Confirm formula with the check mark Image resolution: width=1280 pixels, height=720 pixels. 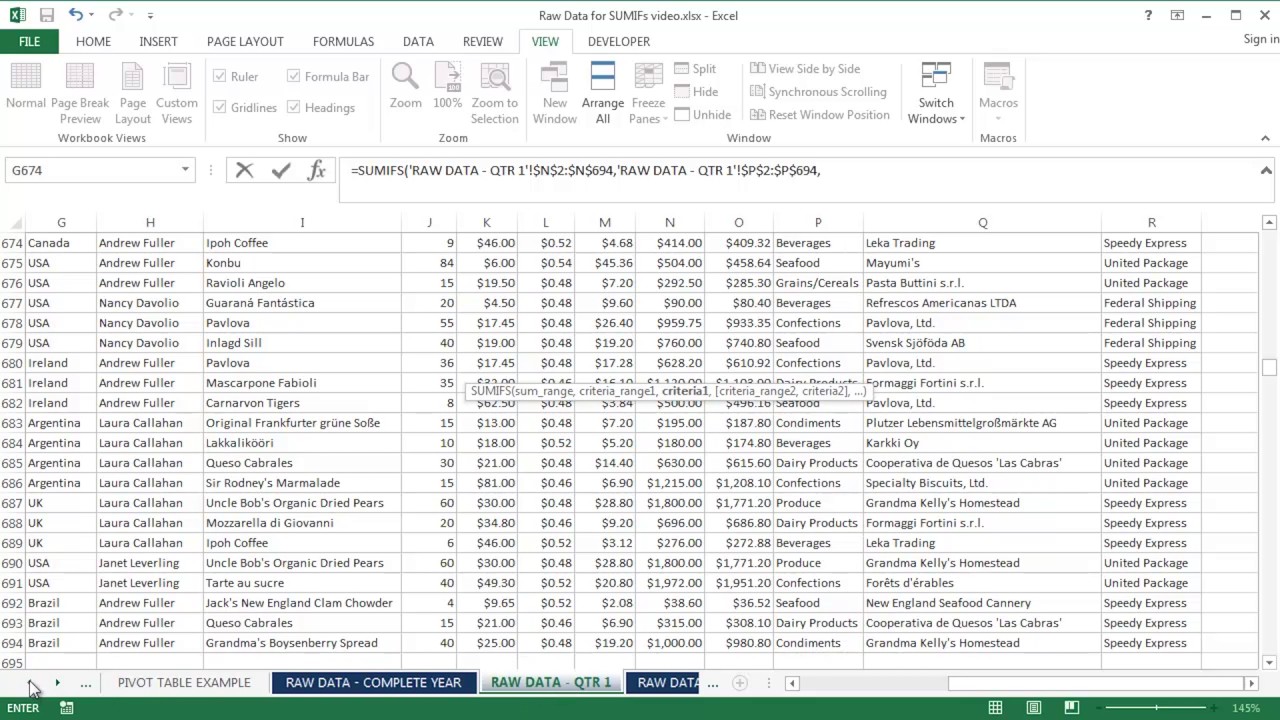coord(281,171)
